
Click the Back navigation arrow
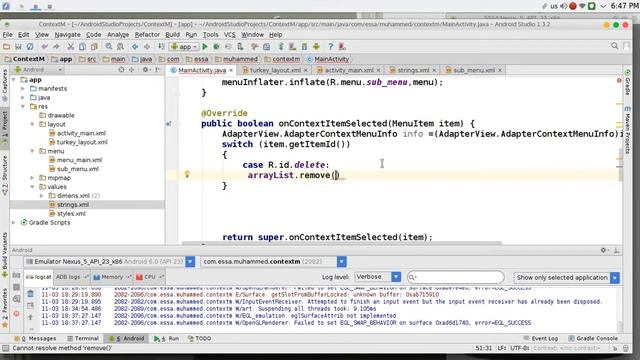point(135,47)
